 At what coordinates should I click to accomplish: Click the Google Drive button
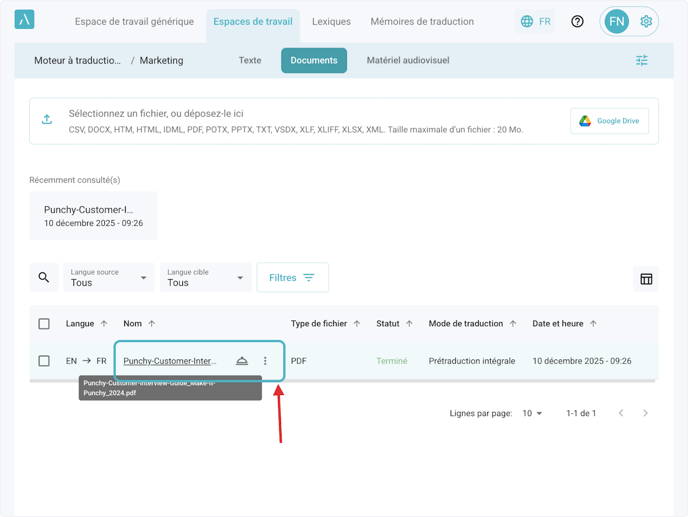point(609,121)
